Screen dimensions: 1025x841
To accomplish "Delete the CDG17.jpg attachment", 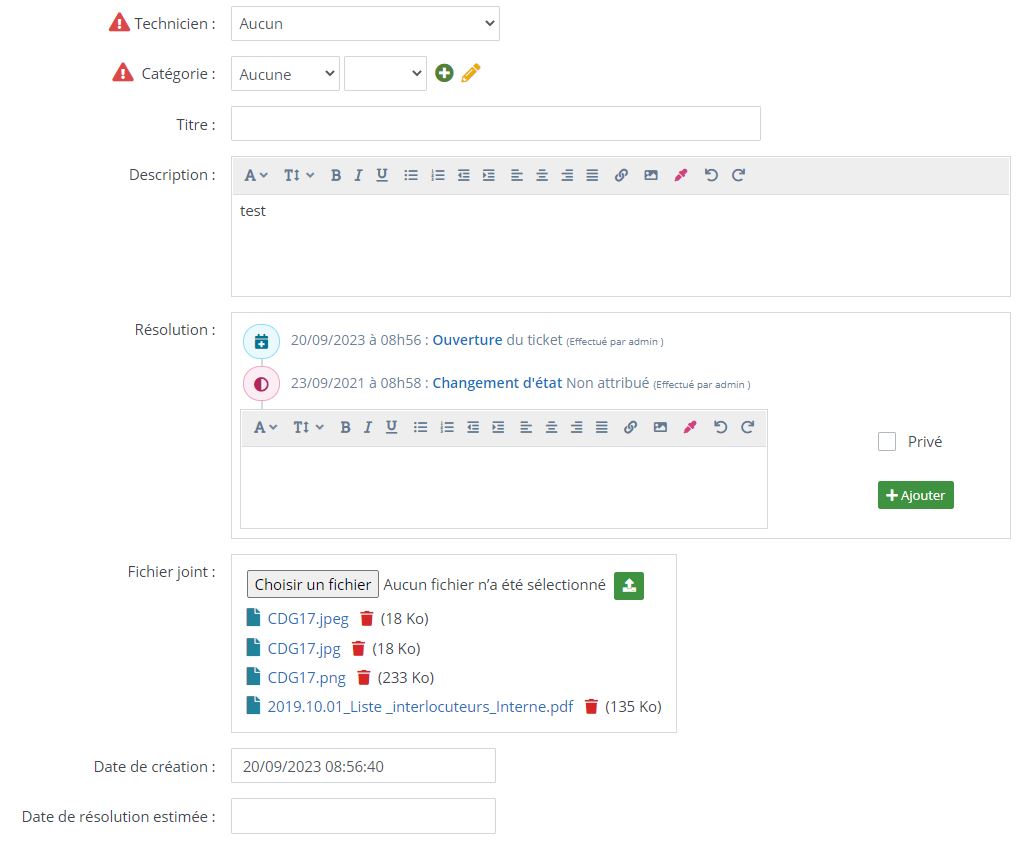I will point(358,648).
